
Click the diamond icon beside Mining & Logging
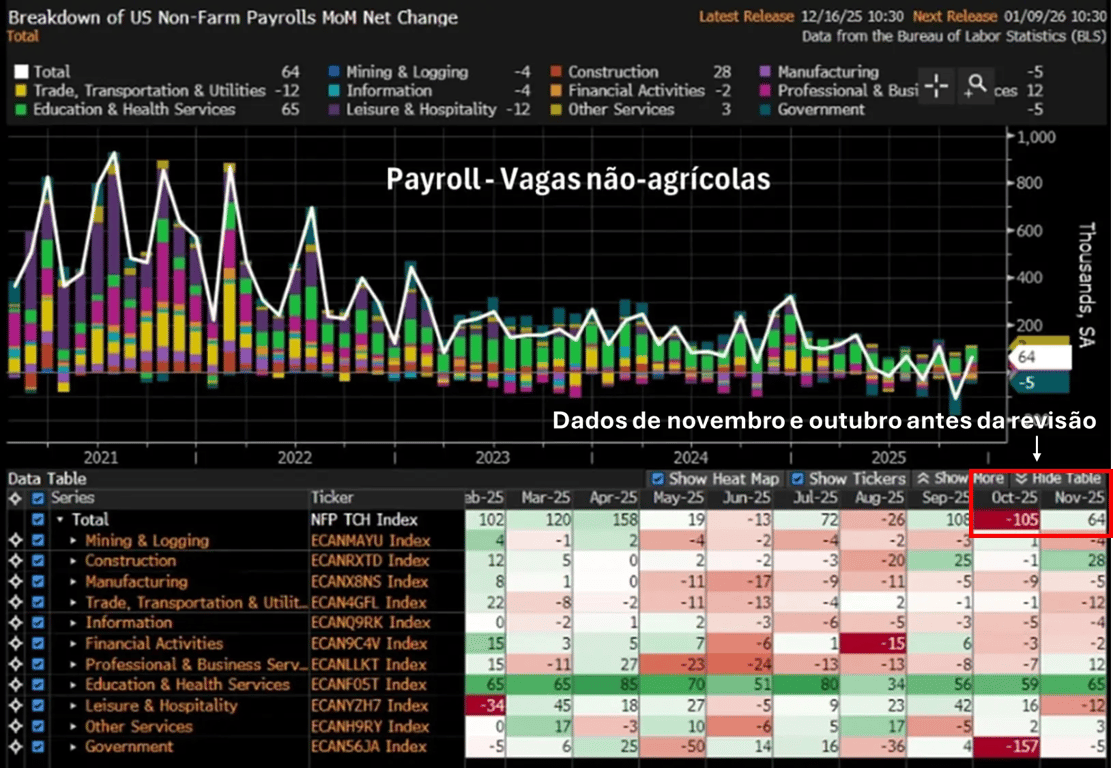pos(15,541)
